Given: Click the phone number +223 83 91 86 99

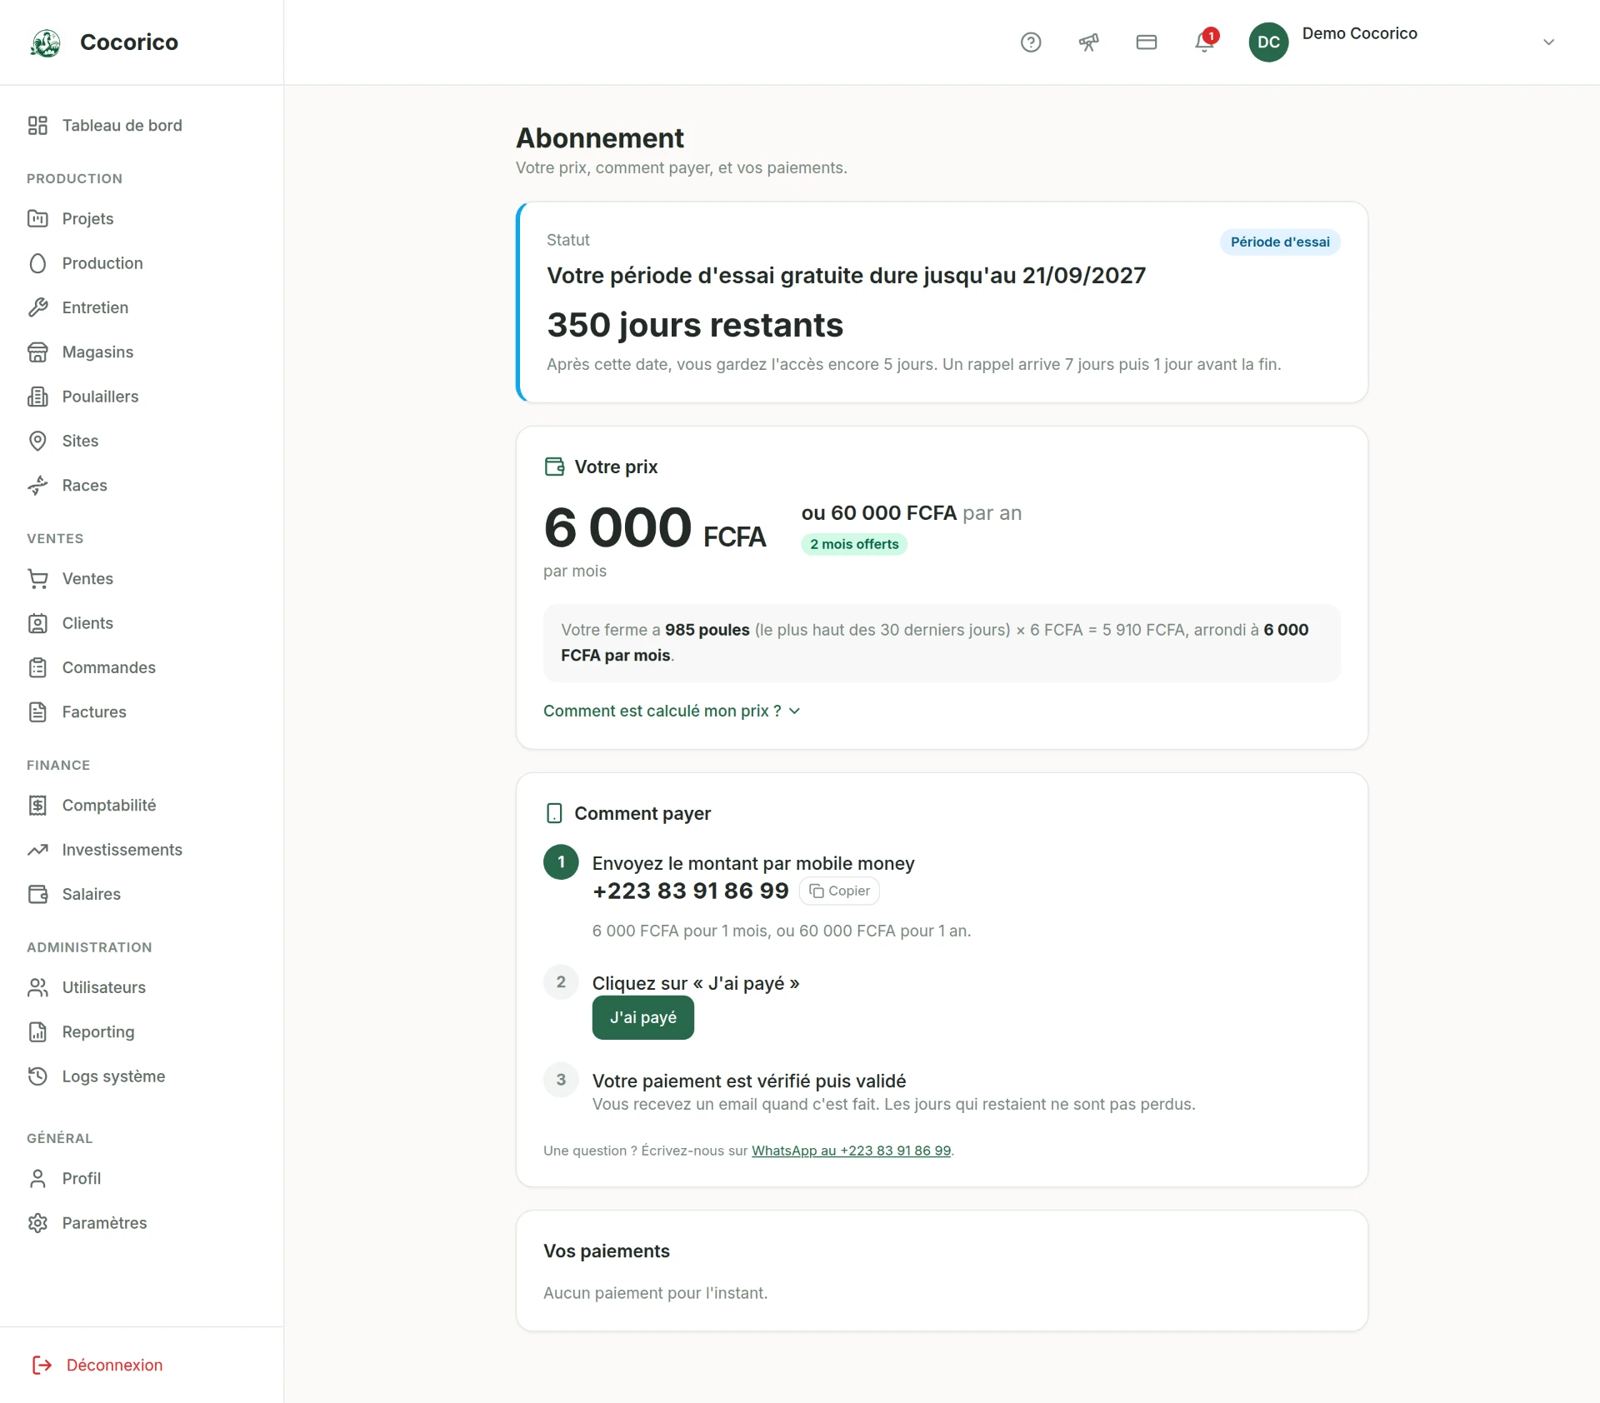Looking at the screenshot, I should tap(690, 891).
